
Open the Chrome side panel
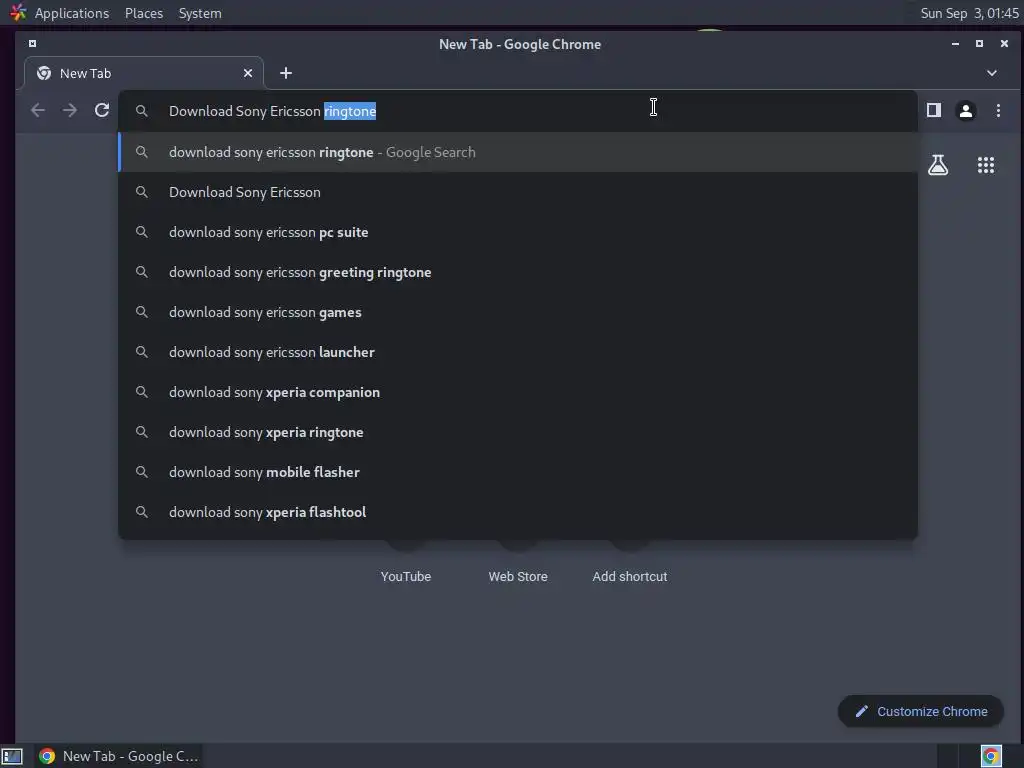(934, 110)
